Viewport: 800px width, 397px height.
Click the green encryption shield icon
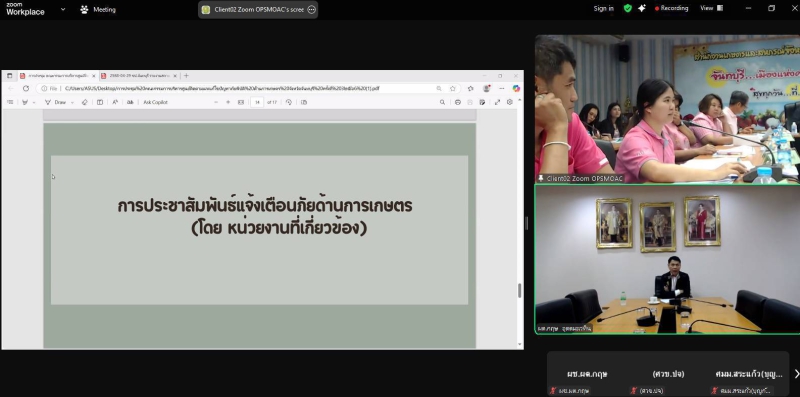(628, 9)
